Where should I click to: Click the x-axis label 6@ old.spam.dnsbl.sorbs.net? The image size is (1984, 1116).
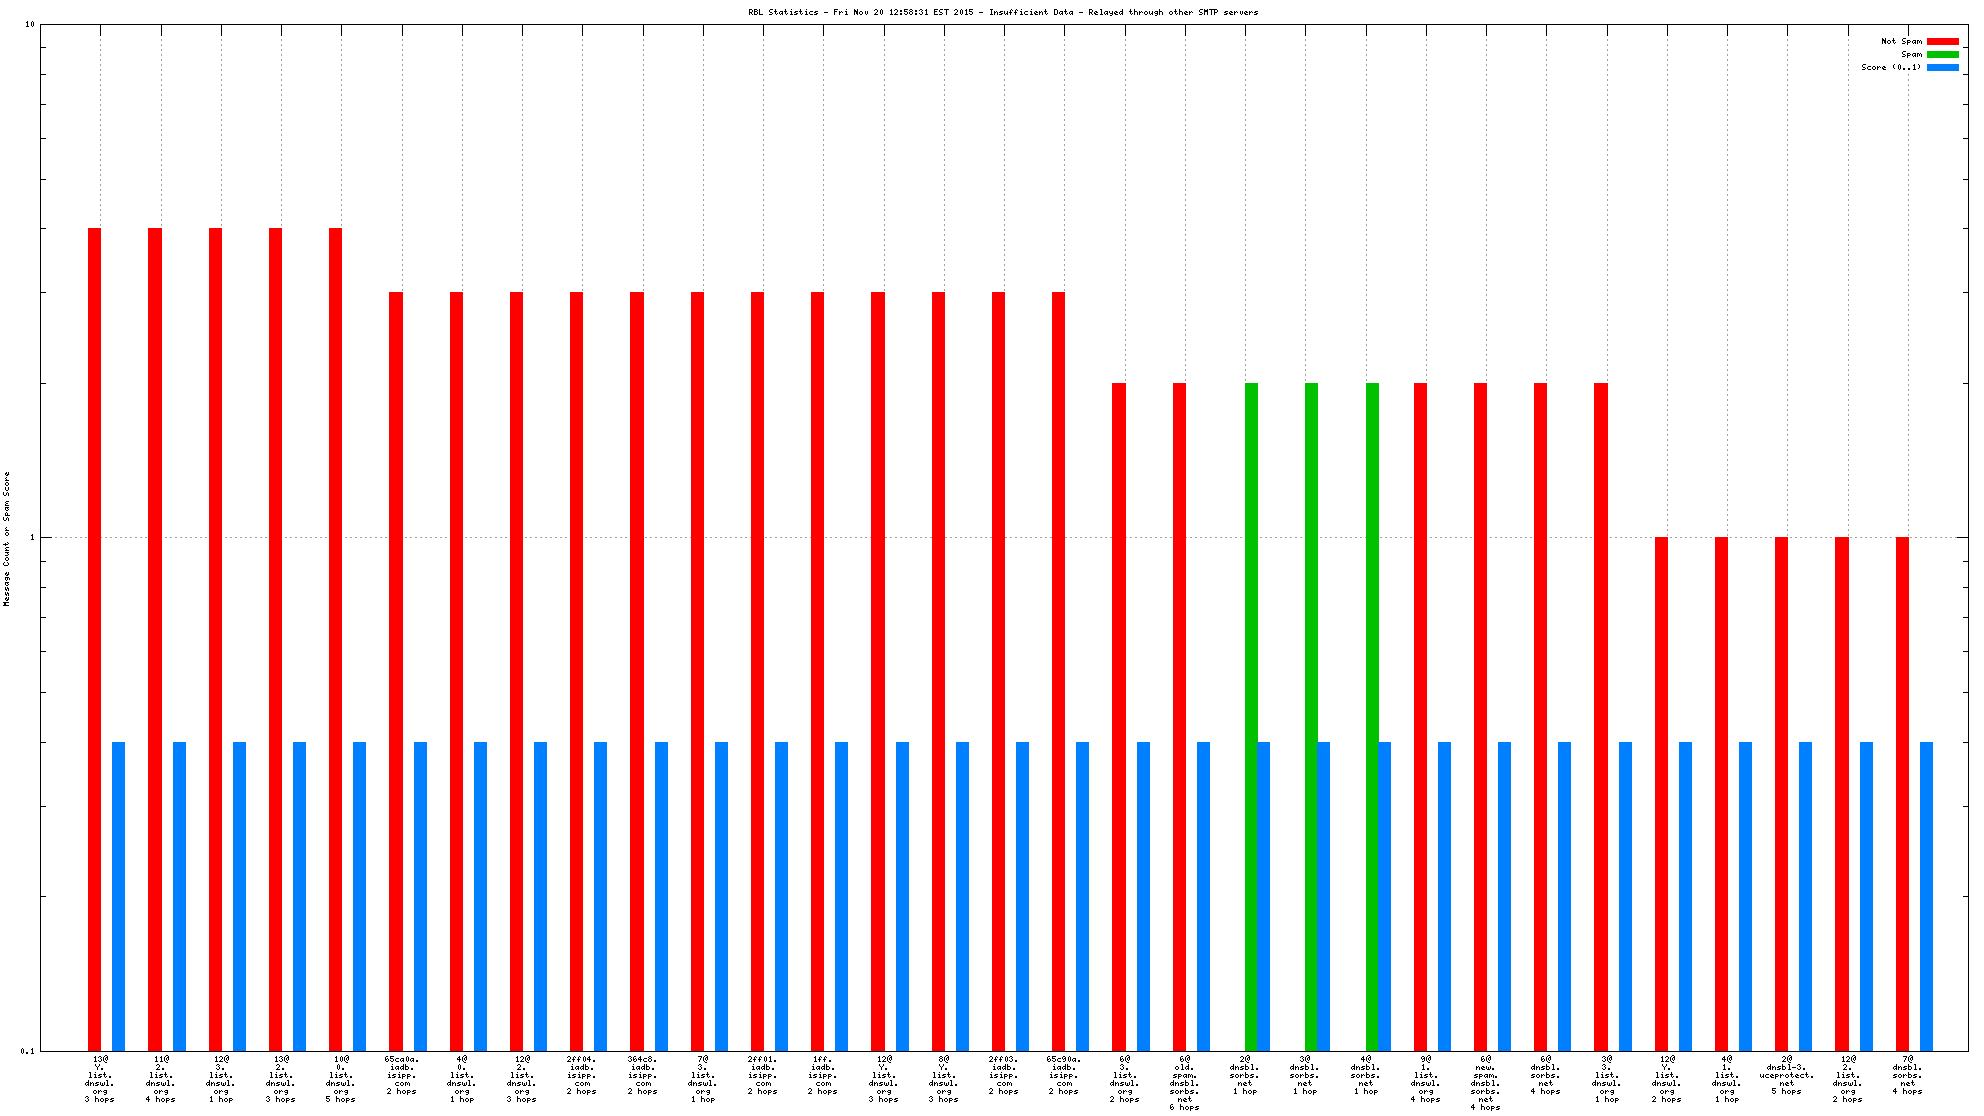pos(1185,1083)
